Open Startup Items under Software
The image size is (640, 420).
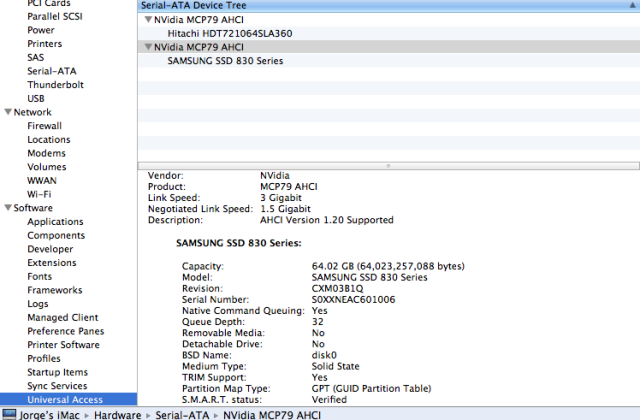(x=58, y=372)
